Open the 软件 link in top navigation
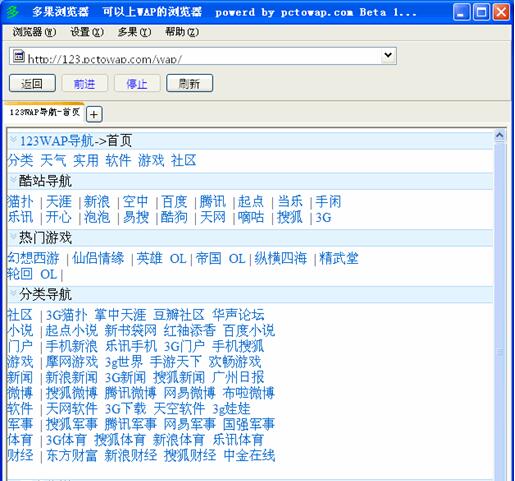This screenshot has height=481, width=515. 118,160
